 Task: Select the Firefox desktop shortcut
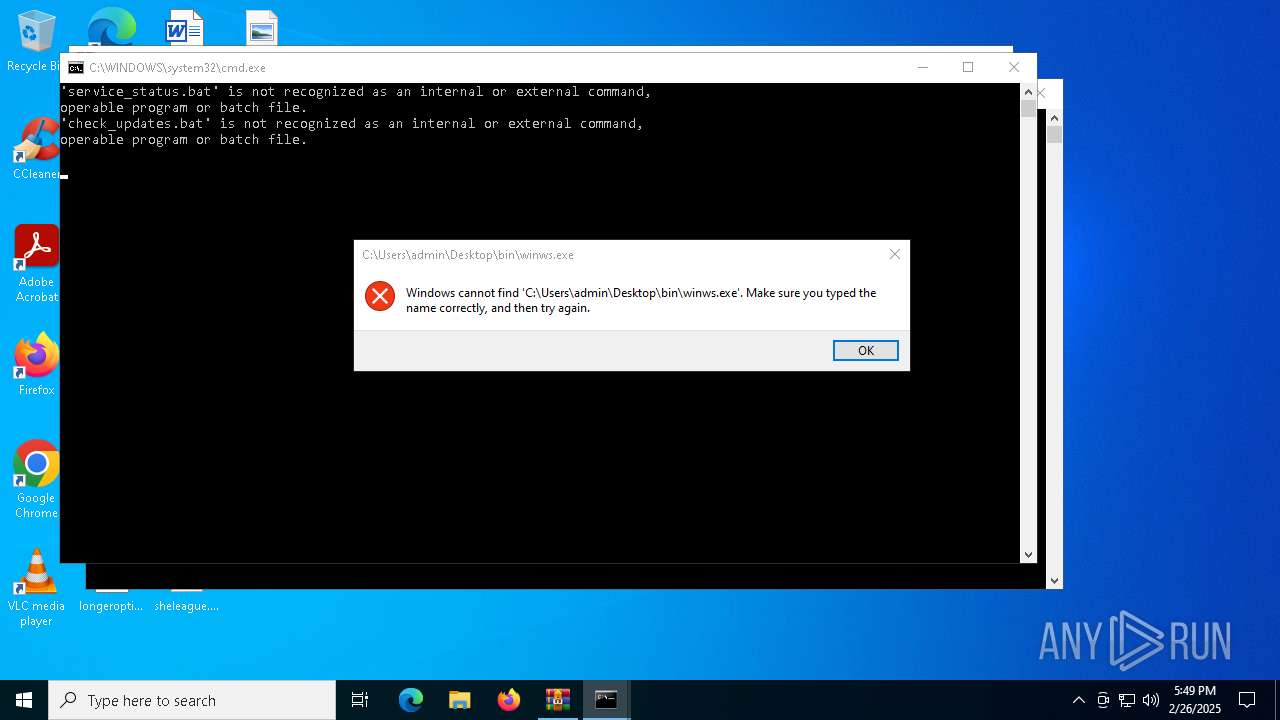36,365
